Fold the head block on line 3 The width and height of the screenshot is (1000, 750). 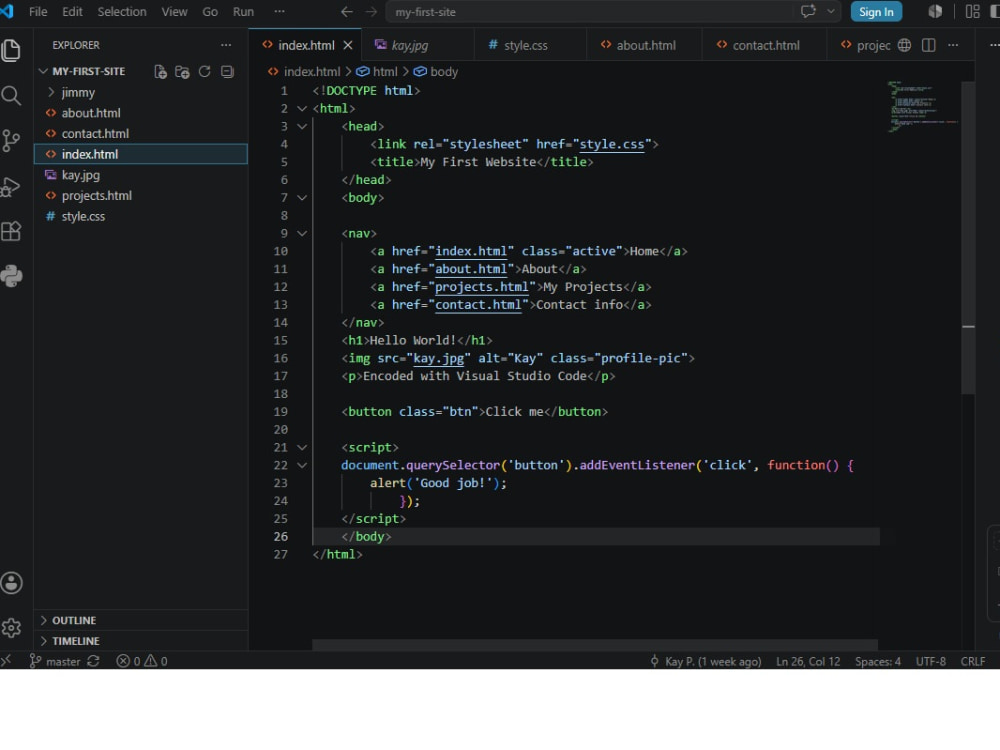(x=302, y=126)
